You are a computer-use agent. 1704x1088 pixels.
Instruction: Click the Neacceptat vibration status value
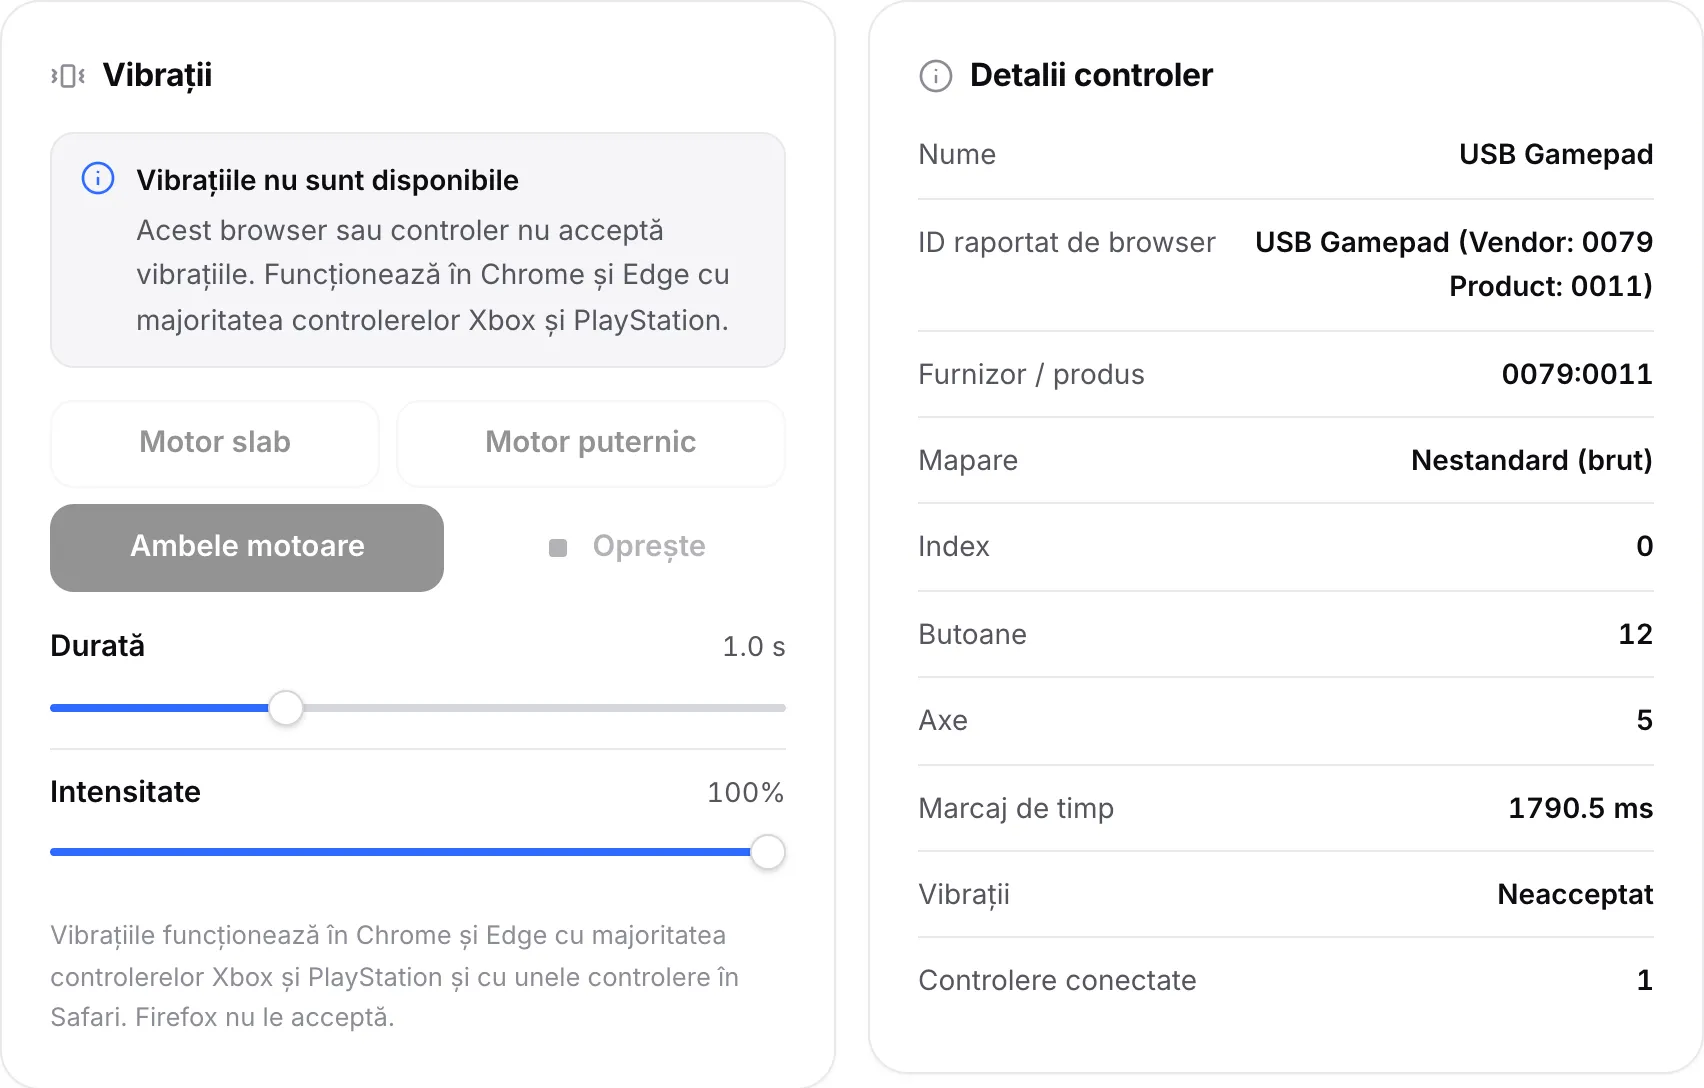click(x=1575, y=894)
